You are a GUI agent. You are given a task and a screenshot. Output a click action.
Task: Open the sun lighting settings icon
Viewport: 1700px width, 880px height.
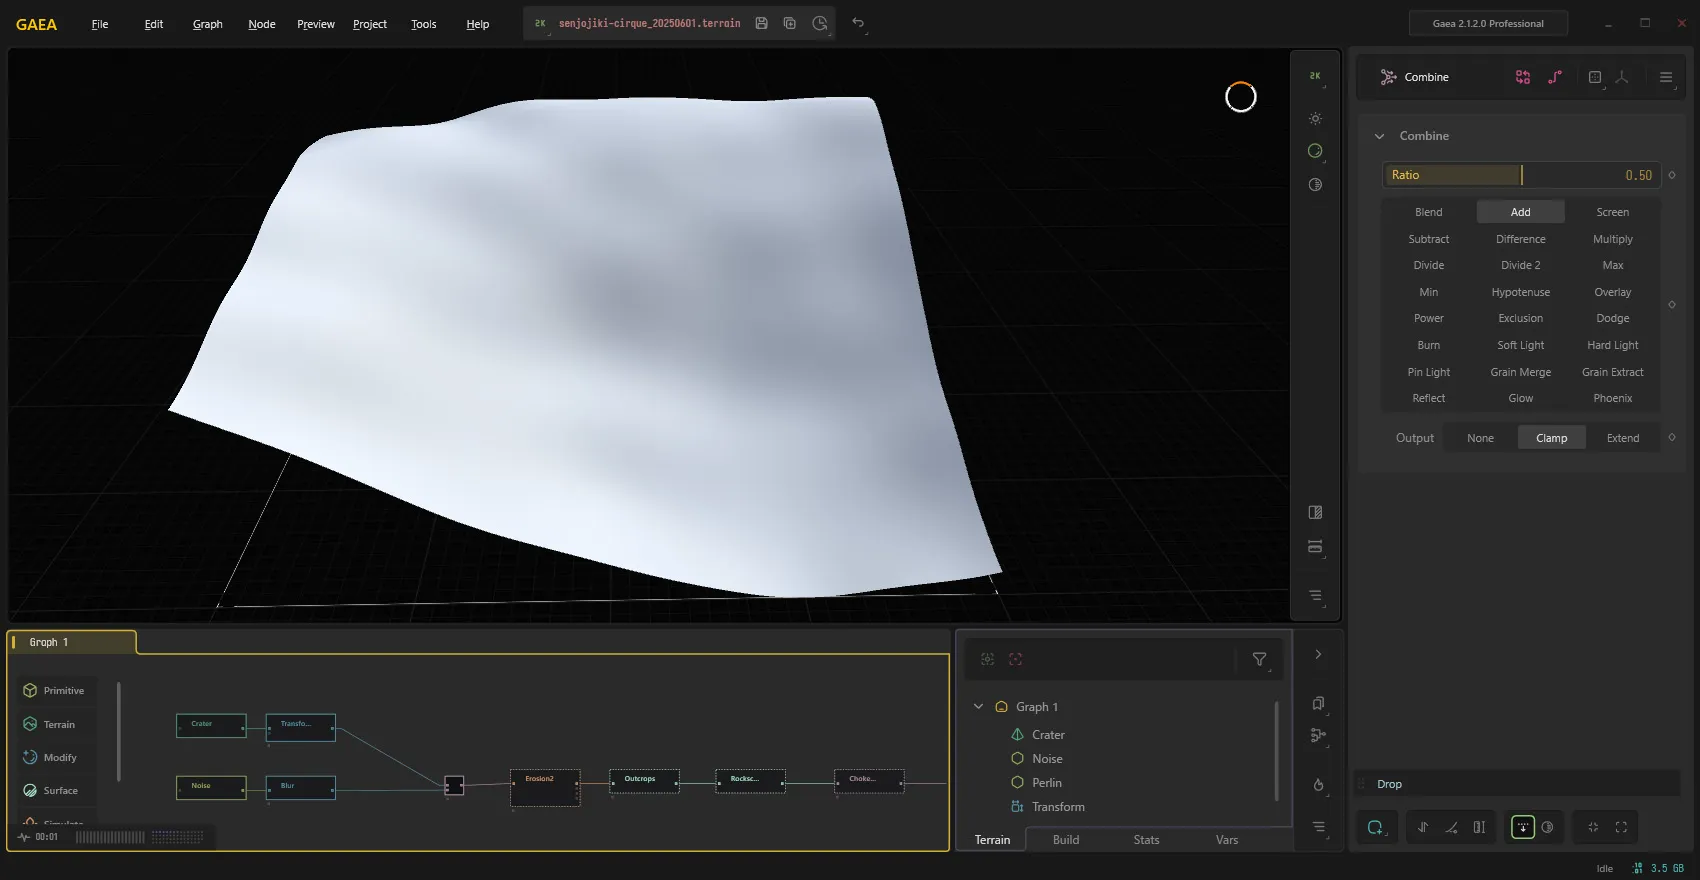(1315, 118)
